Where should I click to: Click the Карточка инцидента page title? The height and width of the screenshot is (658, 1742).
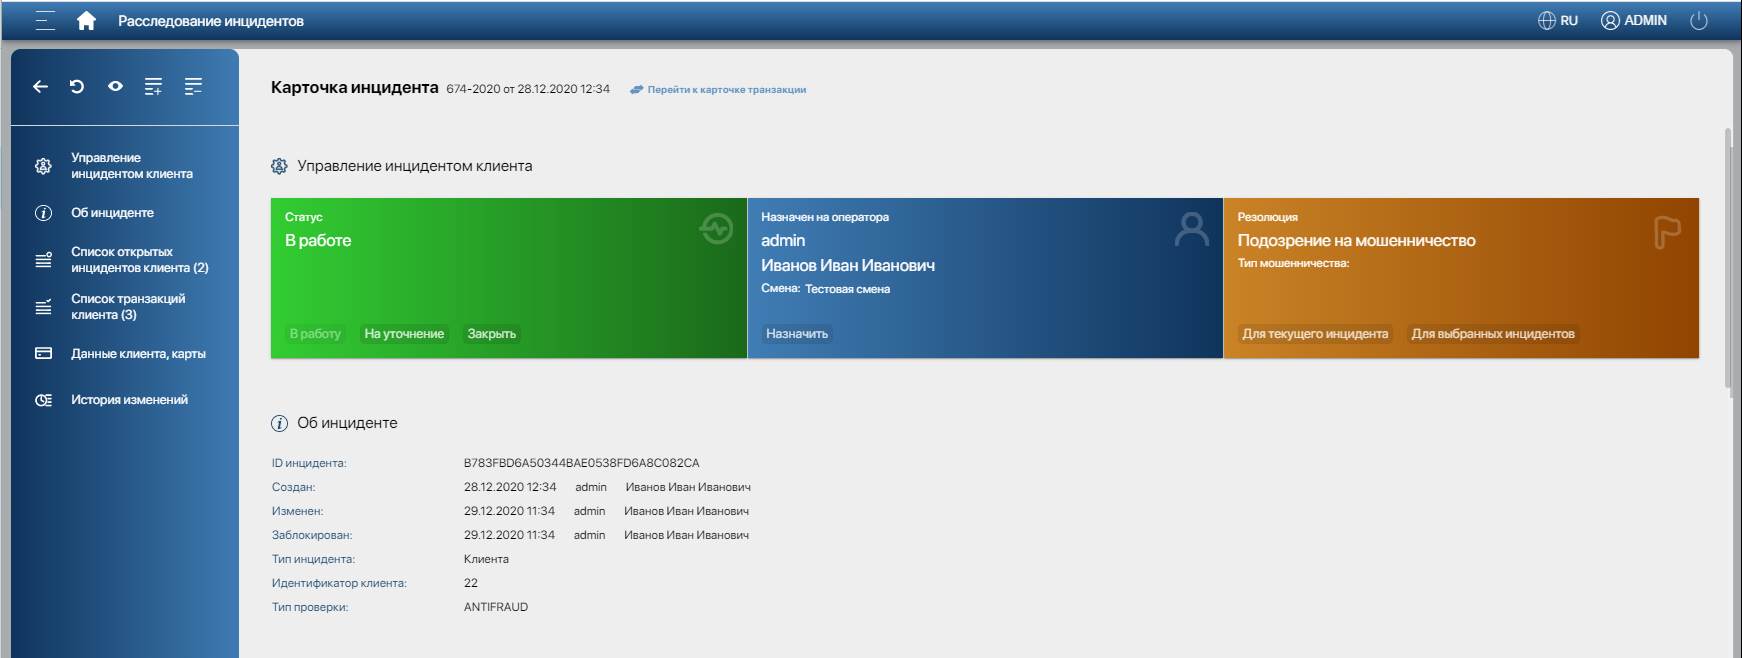pos(354,87)
